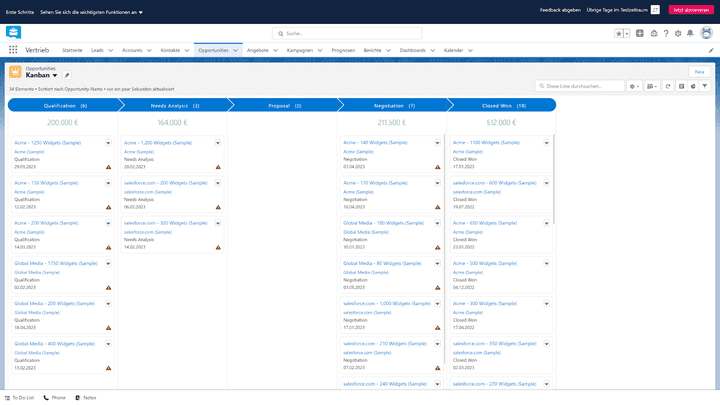Open the setup gear icon in header
Viewport: 720px width, 405px height.
coord(678,34)
